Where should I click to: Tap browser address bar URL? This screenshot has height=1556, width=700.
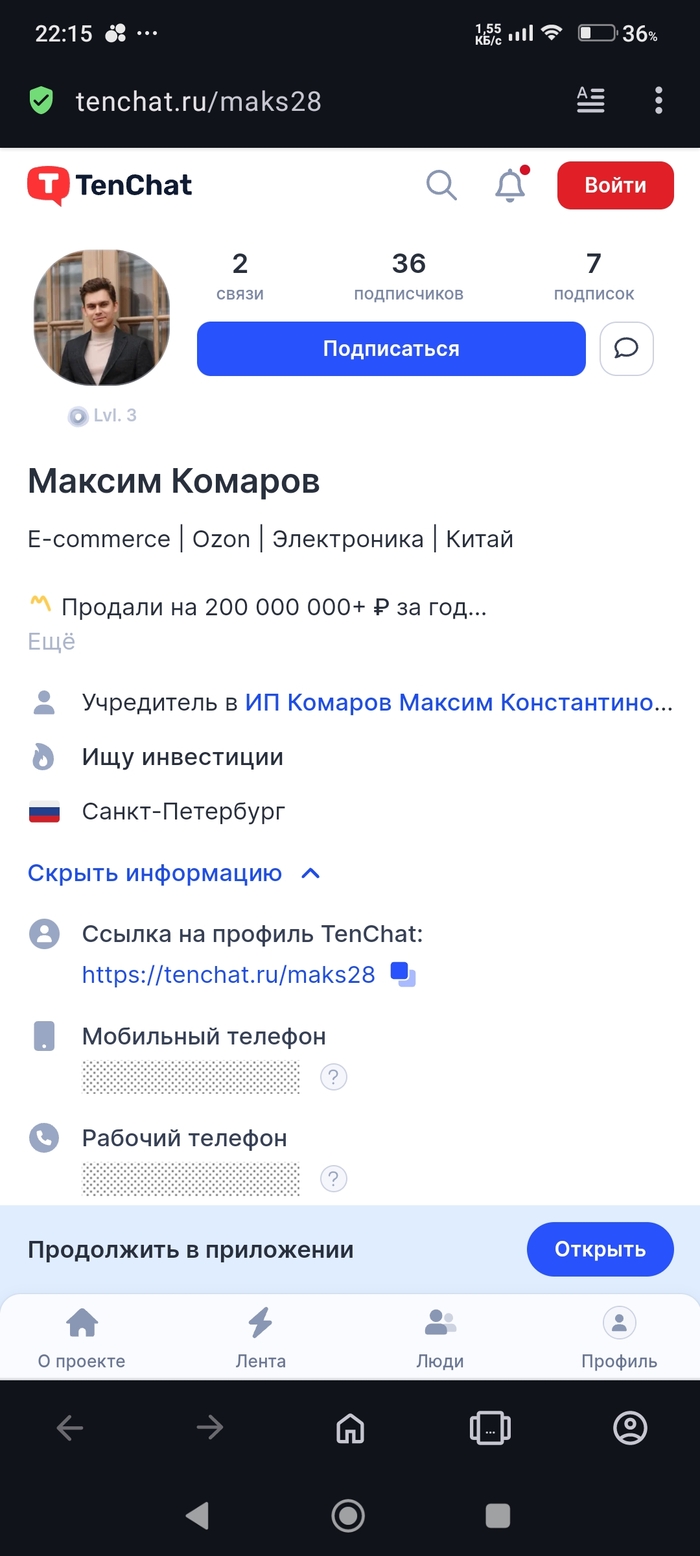tap(198, 101)
